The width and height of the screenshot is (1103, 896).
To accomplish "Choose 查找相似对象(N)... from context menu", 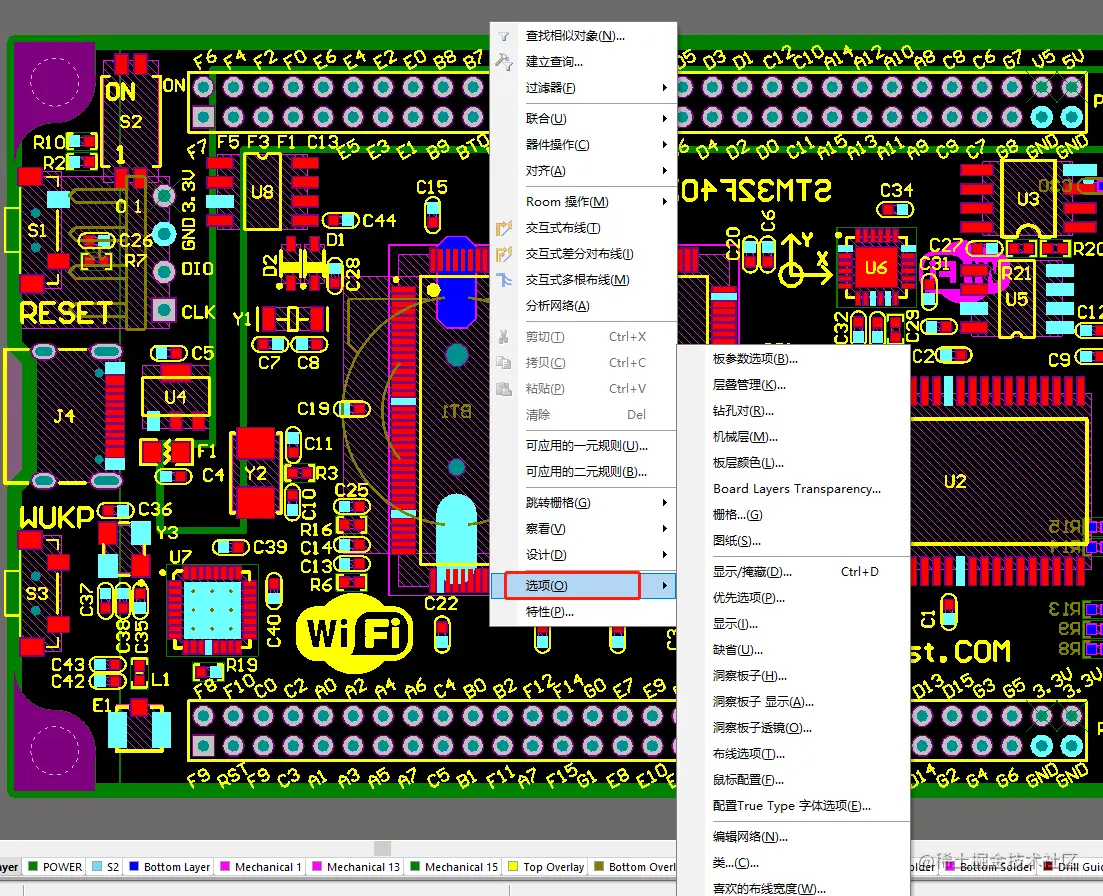I will [x=583, y=36].
